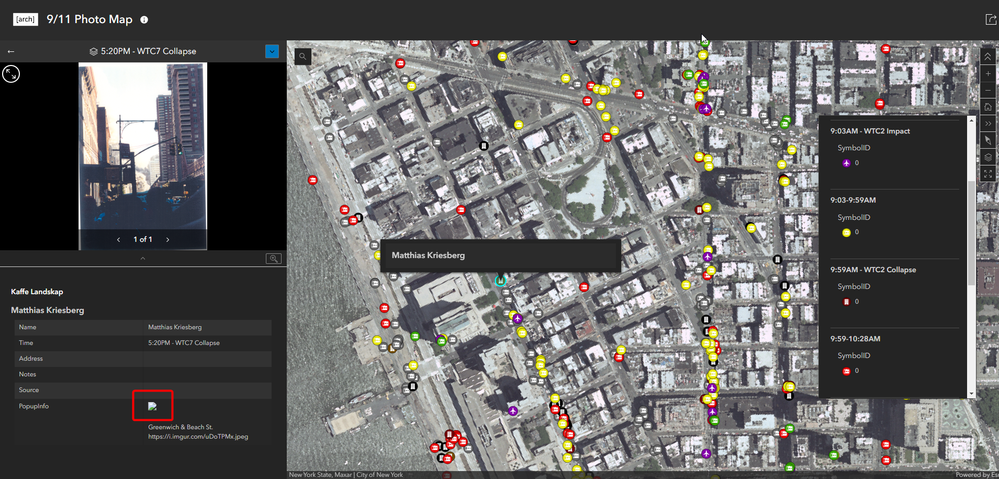The image size is (999, 479).
Task: Expand tools using the double right chevron button
Action: [988, 123]
